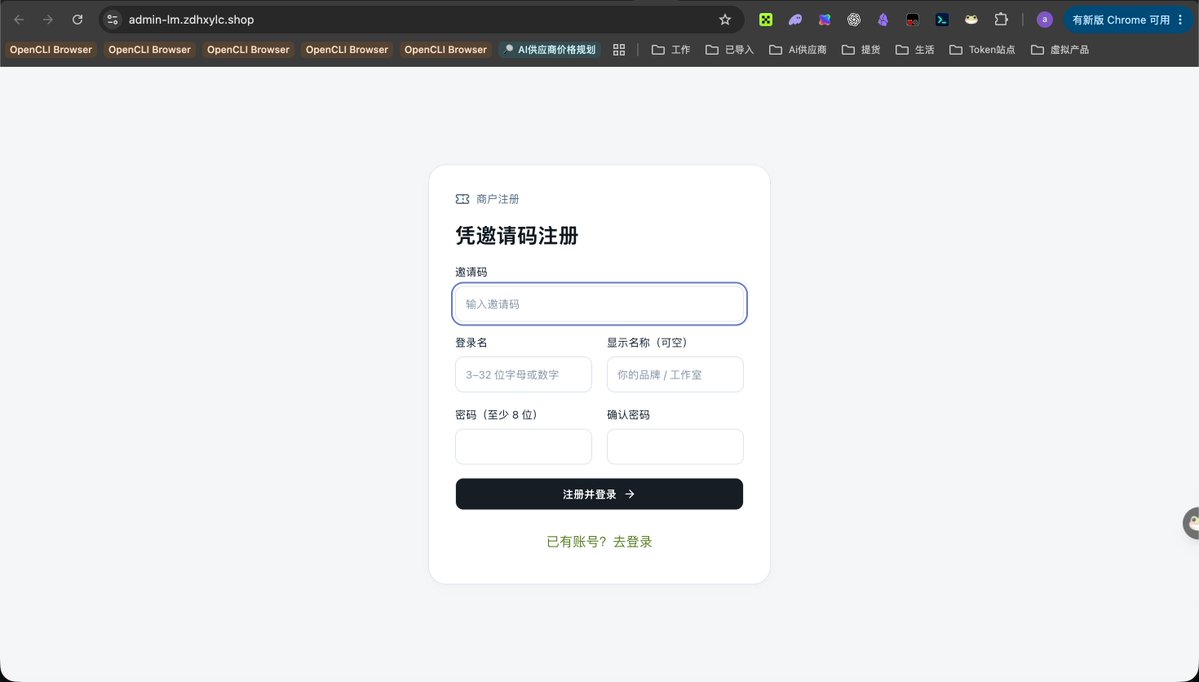Click the 商户注册 label text
The width and height of the screenshot is (1199, 682).
click(498, 199)
